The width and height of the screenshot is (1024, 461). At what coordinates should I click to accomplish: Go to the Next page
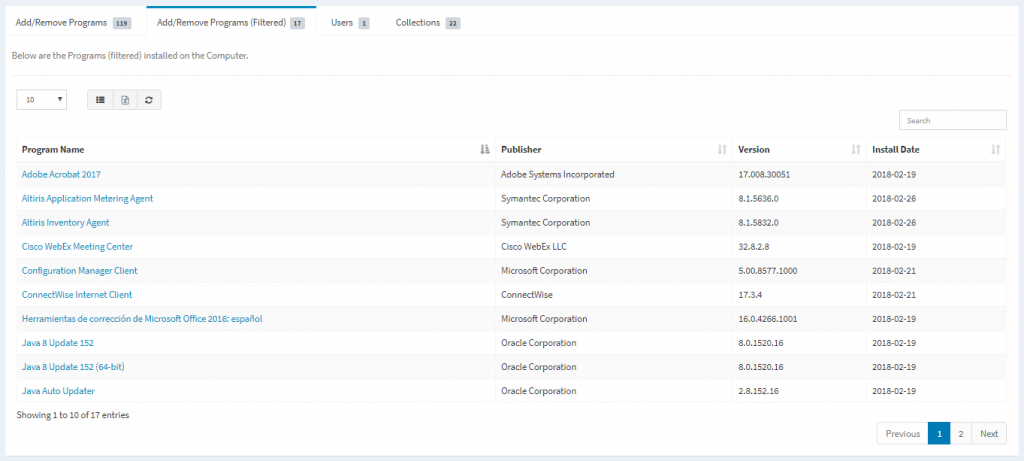click(x=988, y=433)
